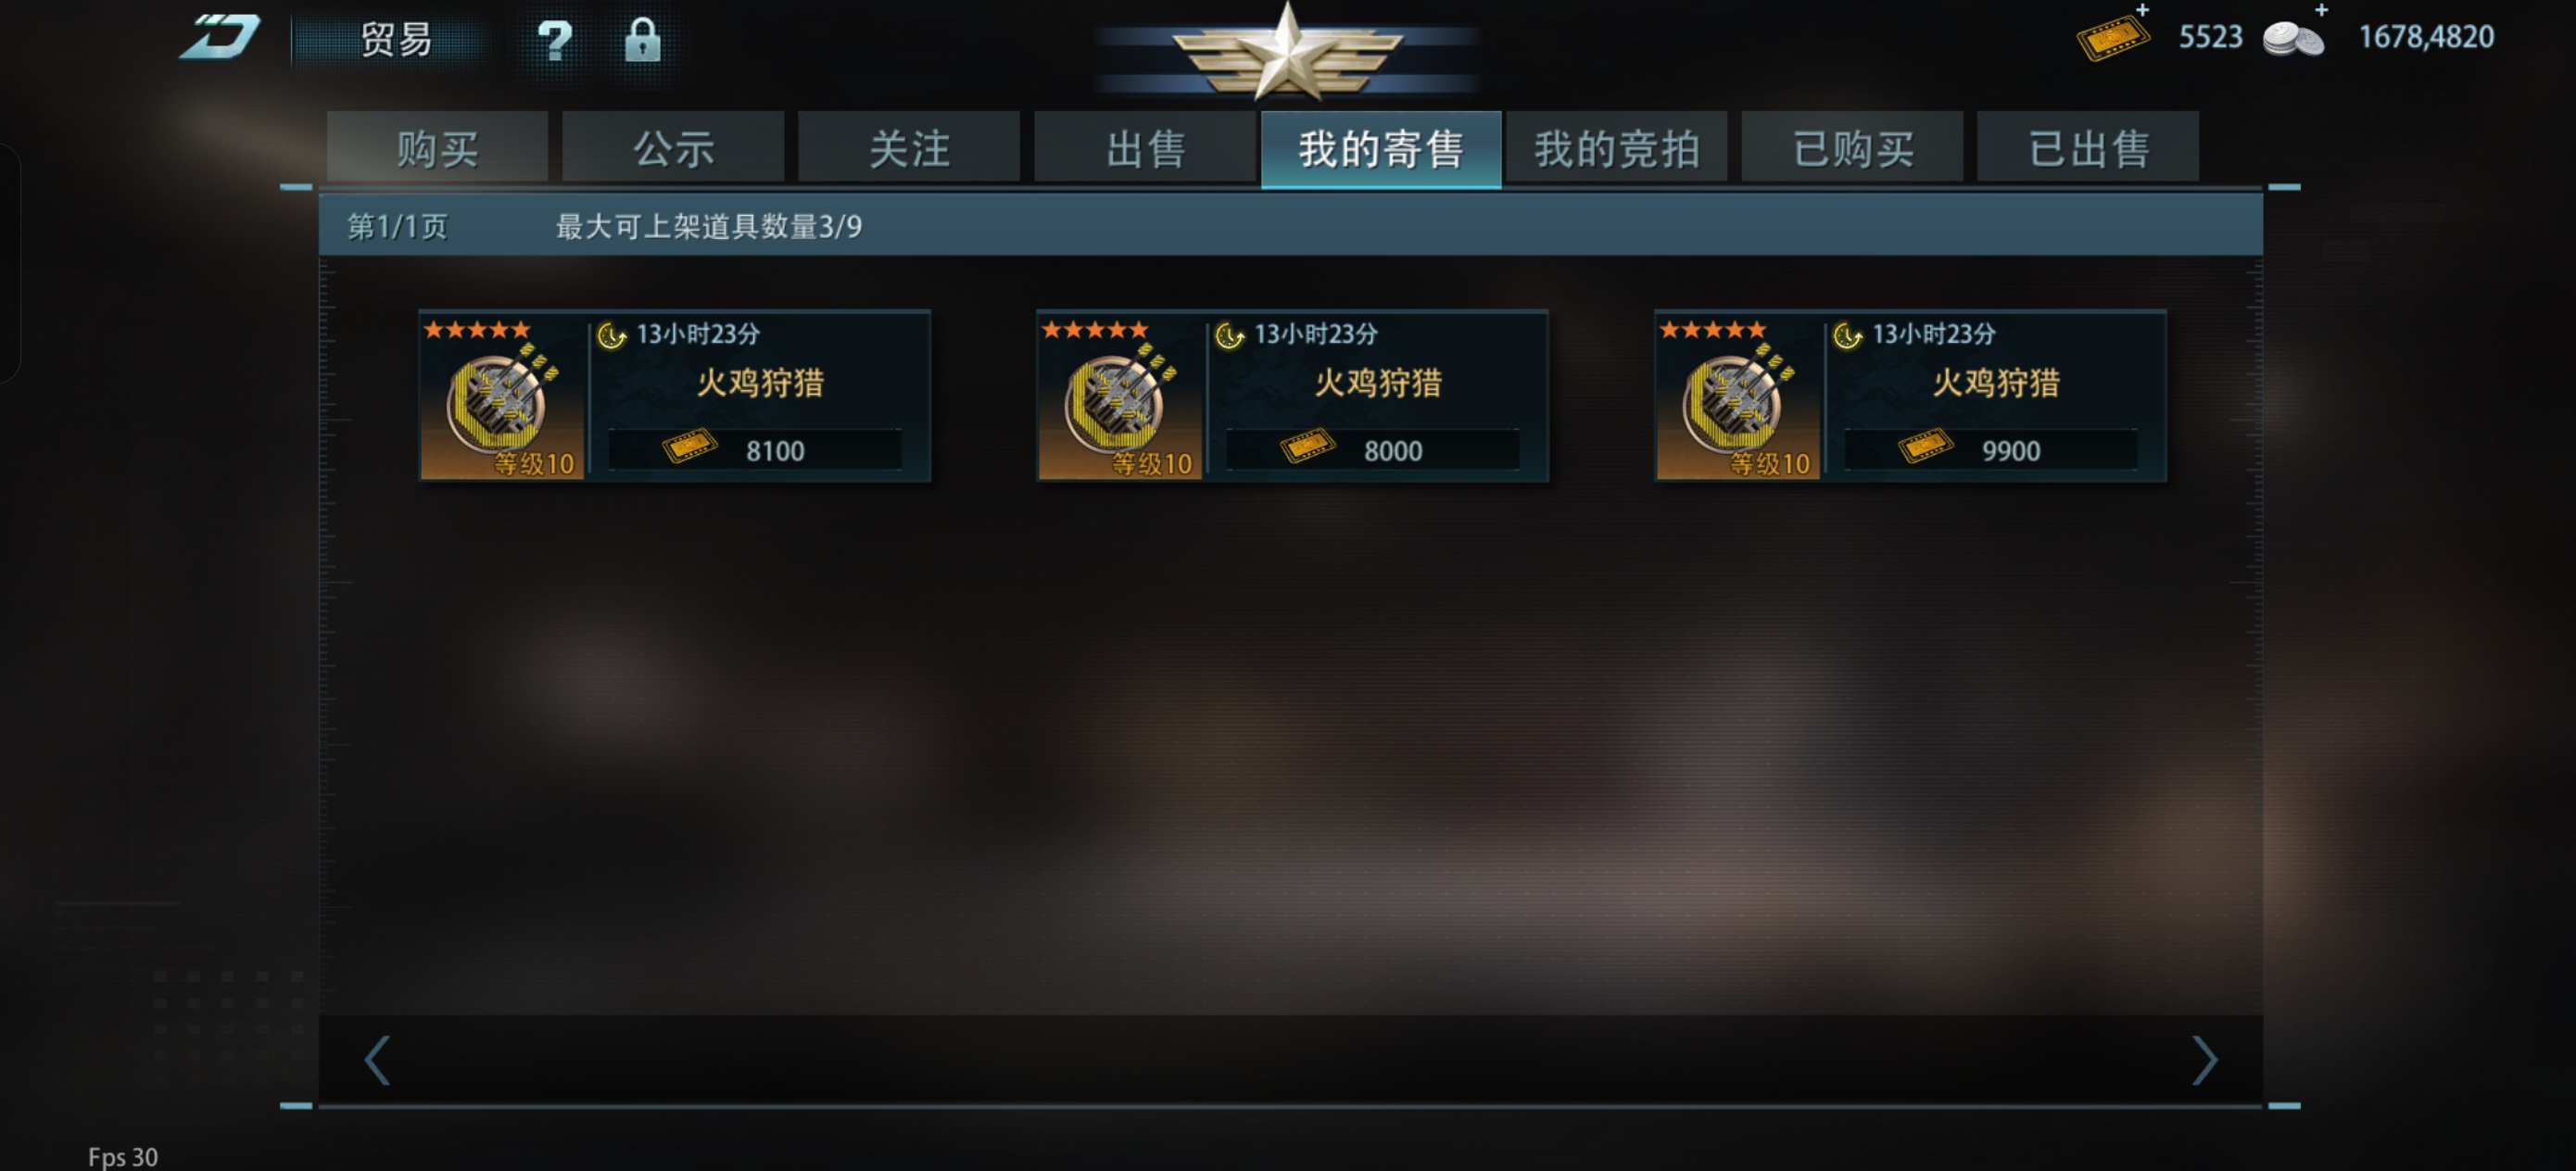Tap the silver coins currency icon
The height and width of the screenshot is (1171, 2576).
pyautogui.click(x=2294, y=40)
